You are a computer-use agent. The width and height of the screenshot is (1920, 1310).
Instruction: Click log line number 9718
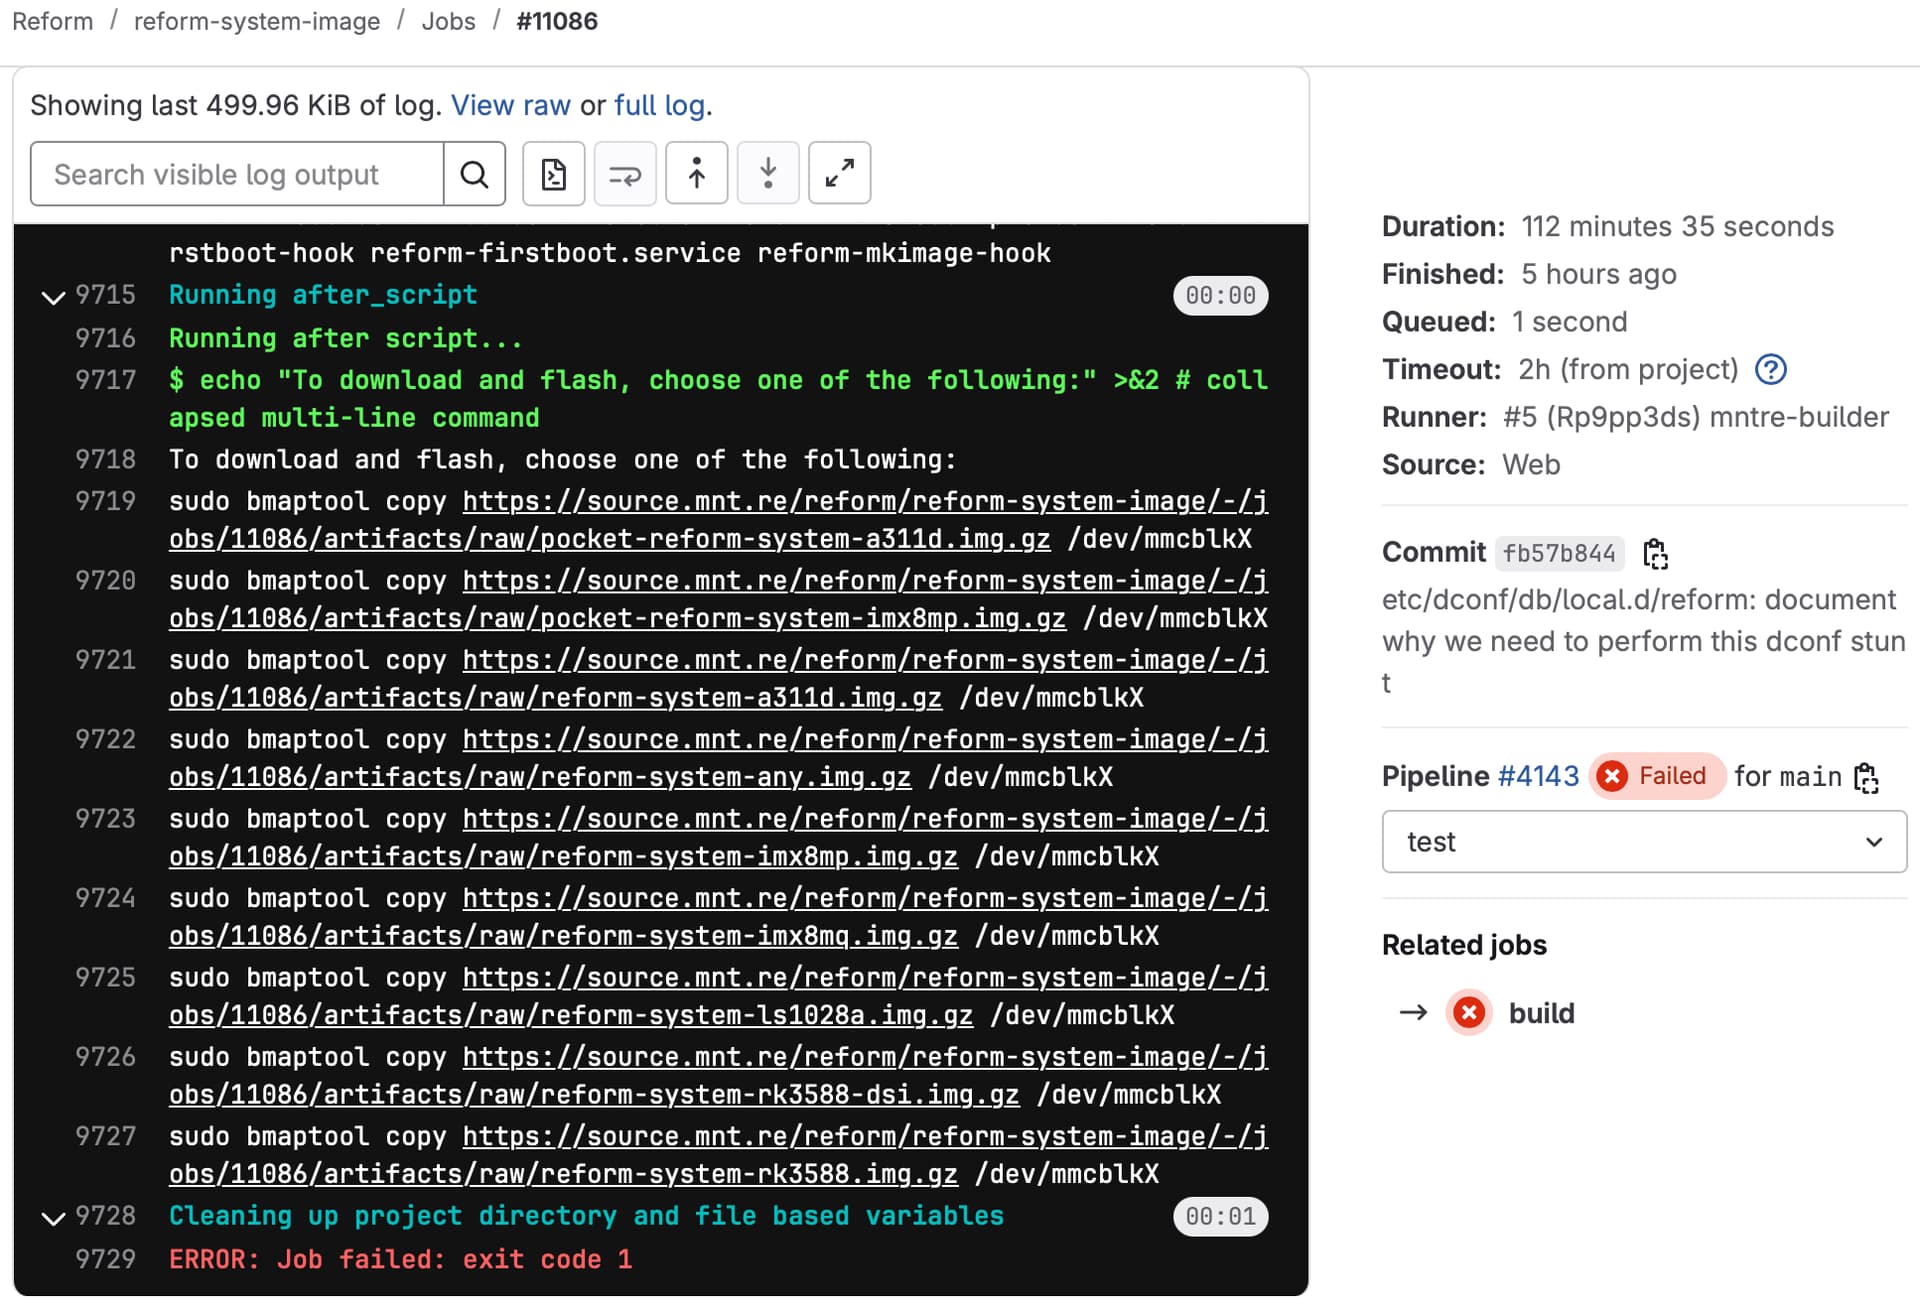point(105,459)
